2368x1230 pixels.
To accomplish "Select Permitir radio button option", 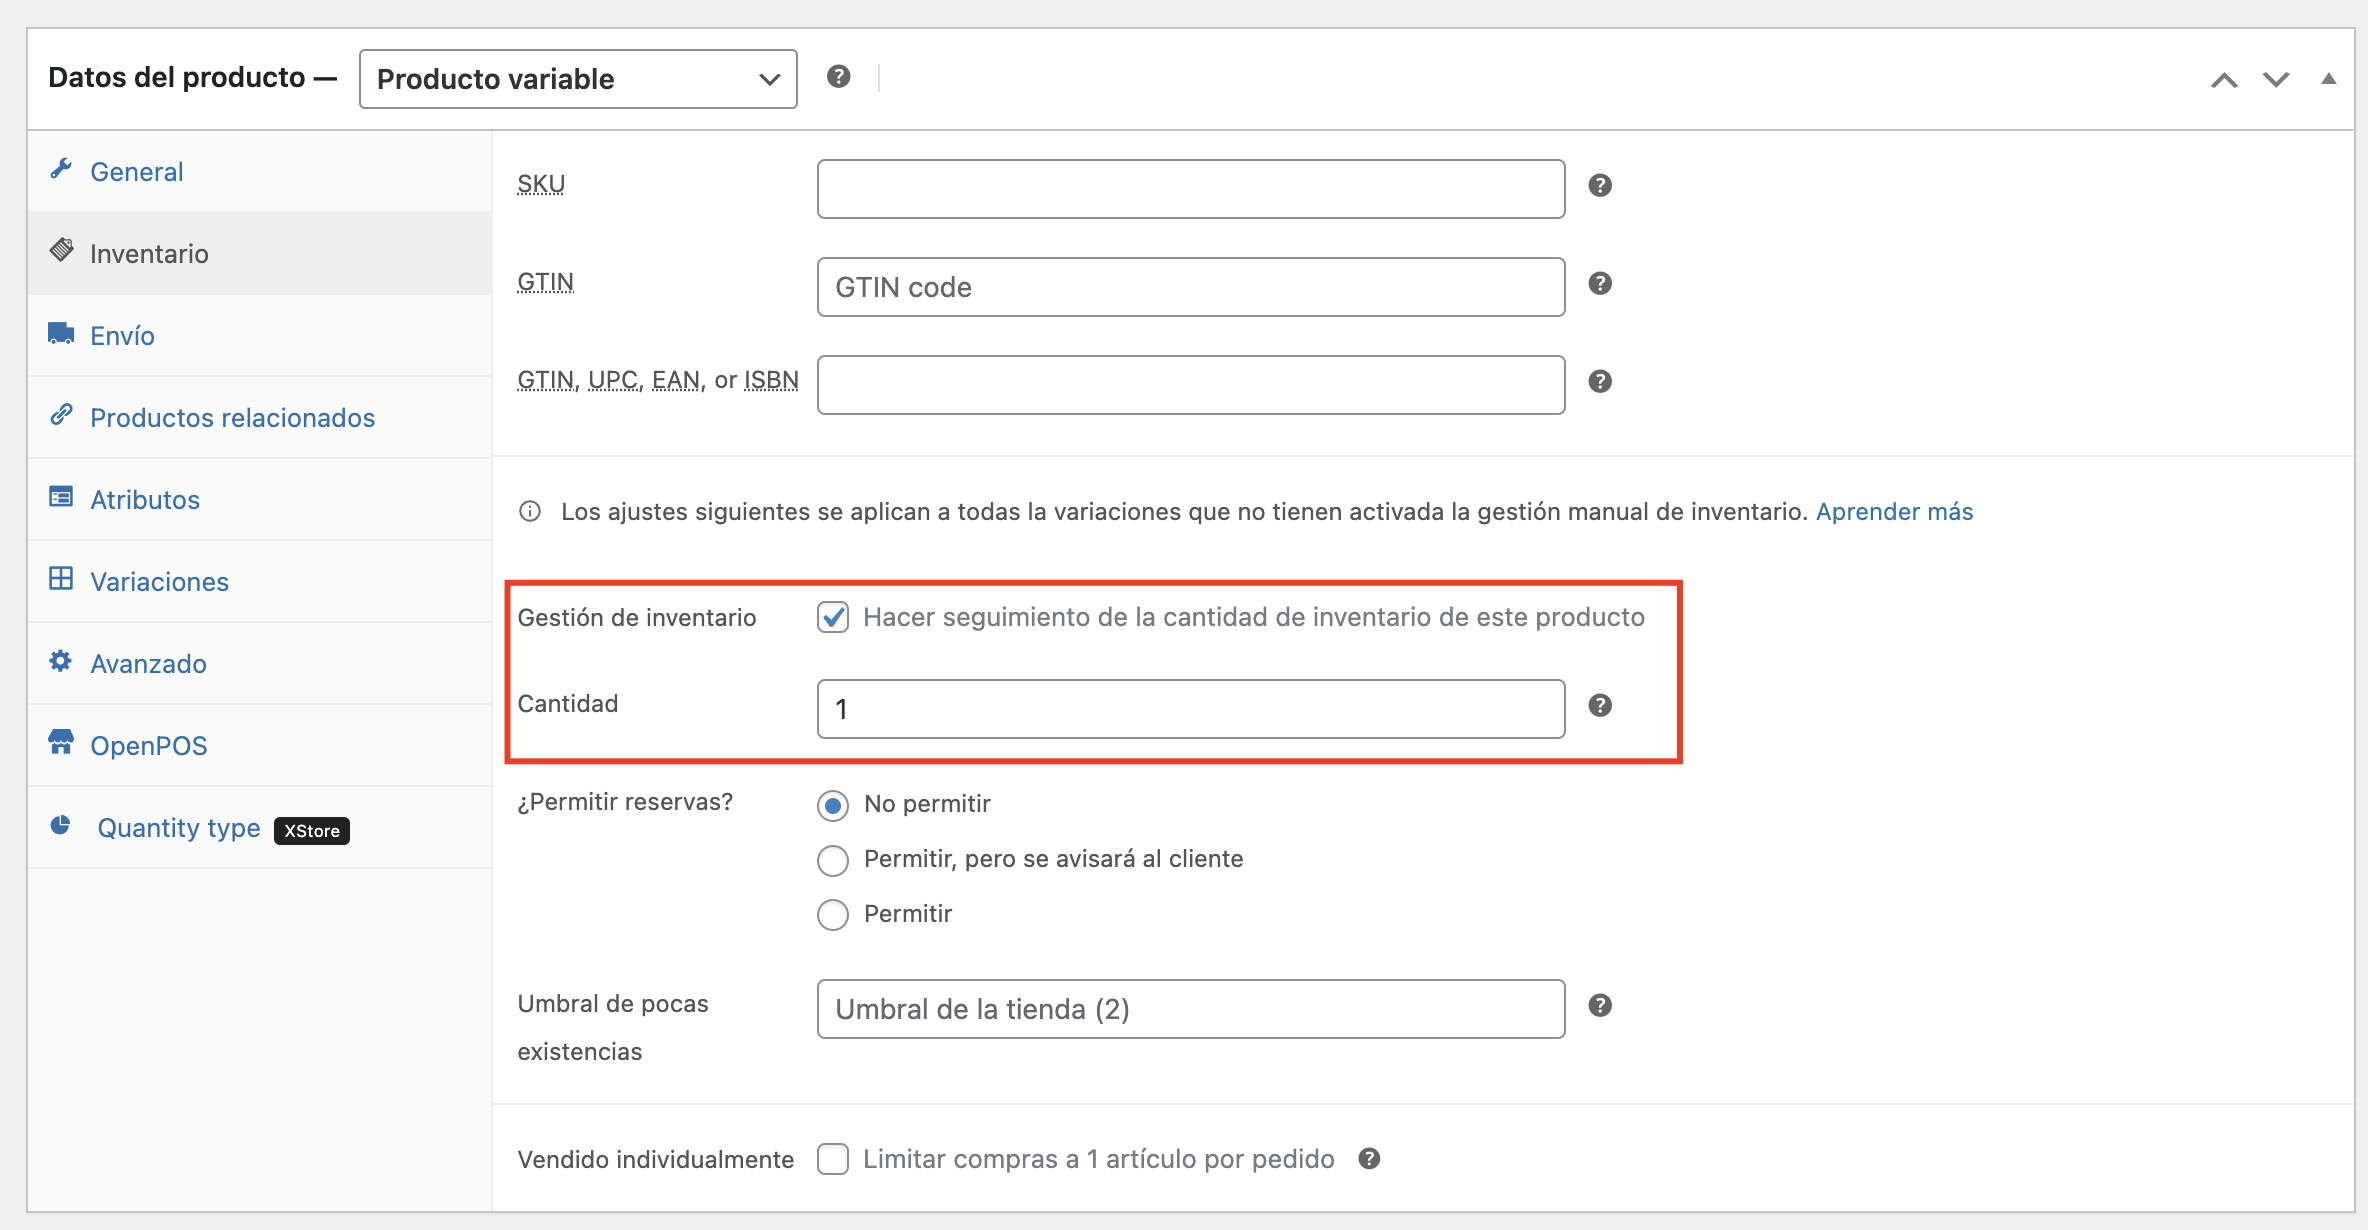I will (x=833, y=912).
